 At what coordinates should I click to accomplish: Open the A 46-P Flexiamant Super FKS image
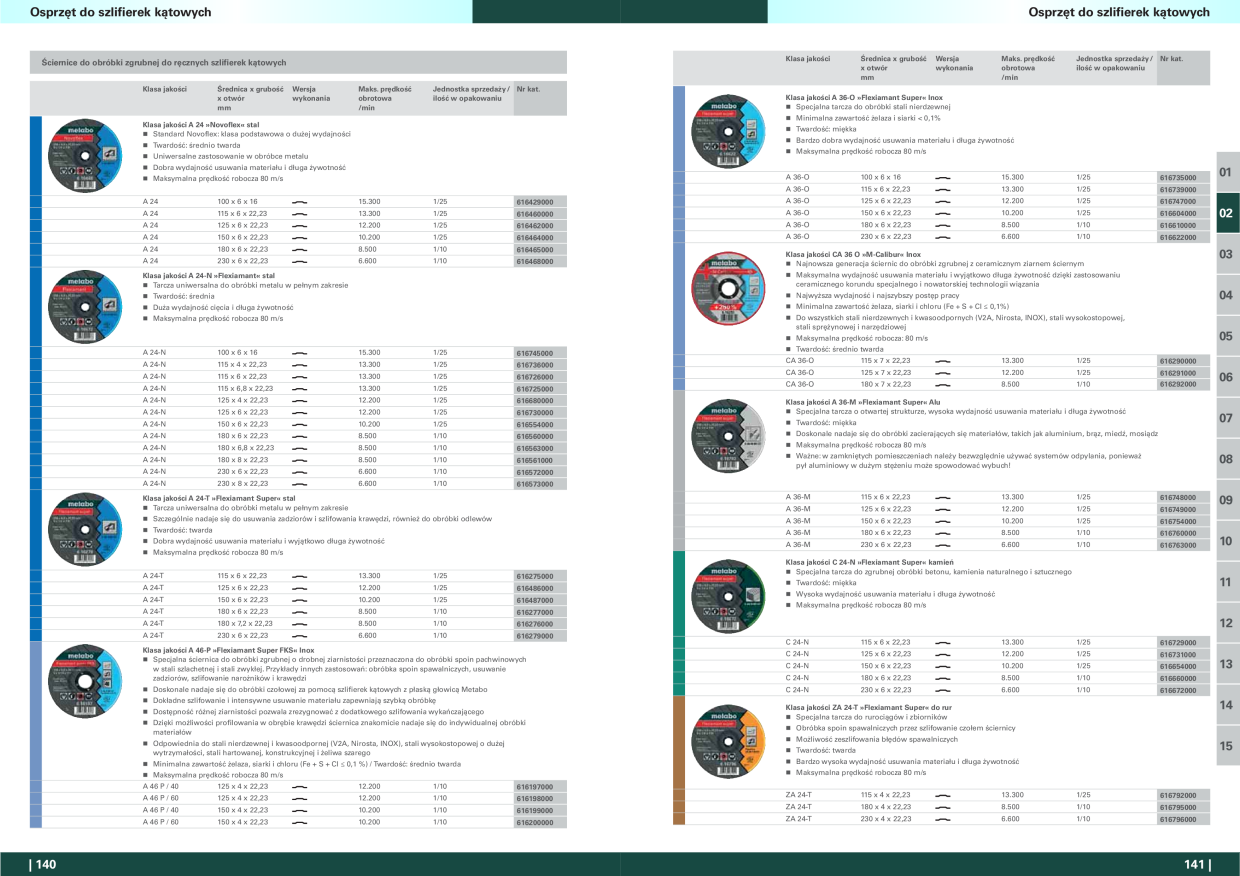pyautogui.click(x=83, y=682)
